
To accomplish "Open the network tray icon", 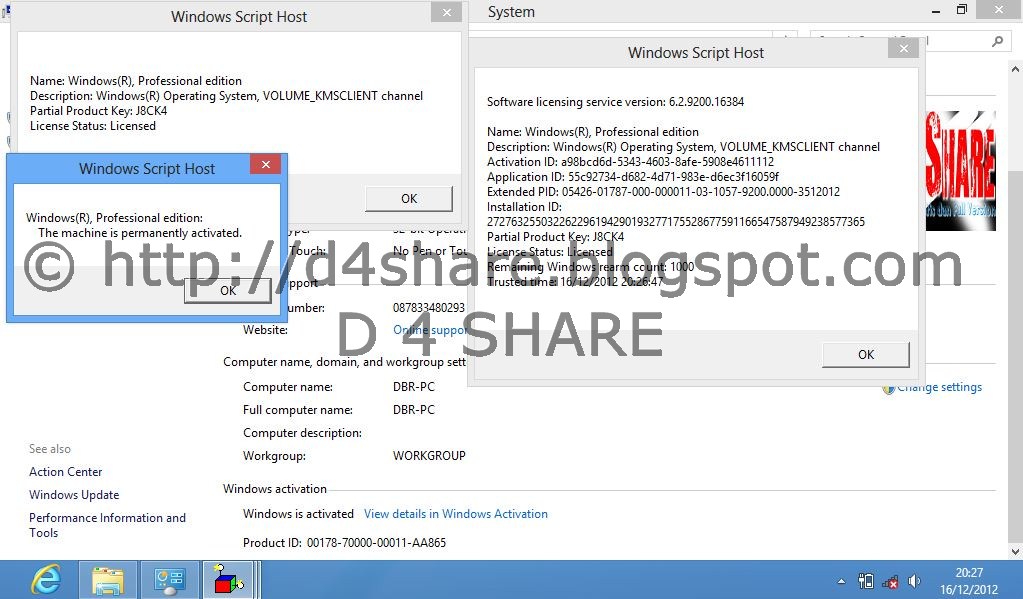I will (890, 581).
